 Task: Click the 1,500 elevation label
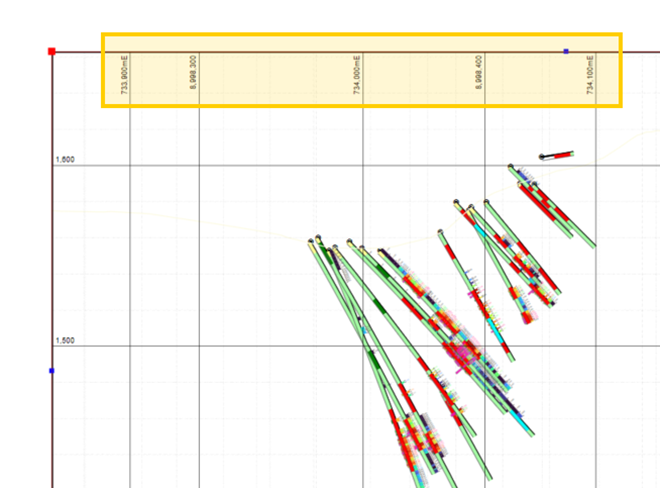[65, 341]
